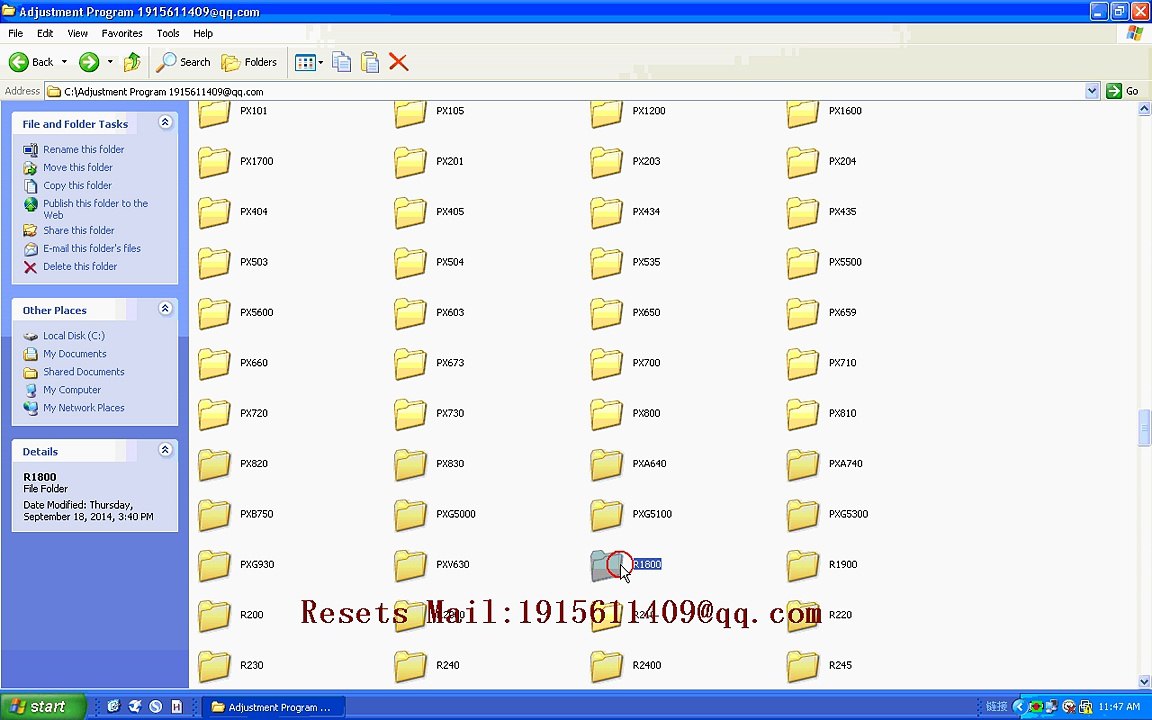Image resolution: width=1152 pixels, height=720 pixels.
Task: Collapse the File and Folder Tasks panel
Action: click(165, 123)
